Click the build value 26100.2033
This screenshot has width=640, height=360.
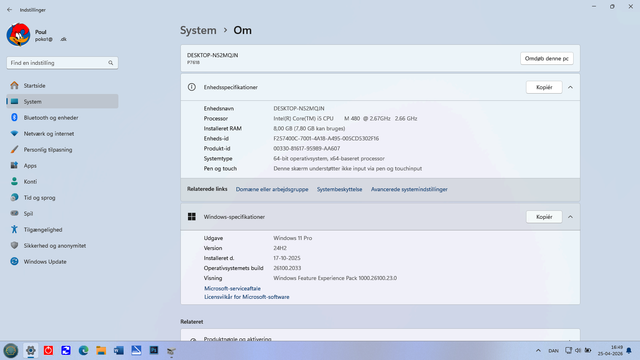[x=287, y=268]
